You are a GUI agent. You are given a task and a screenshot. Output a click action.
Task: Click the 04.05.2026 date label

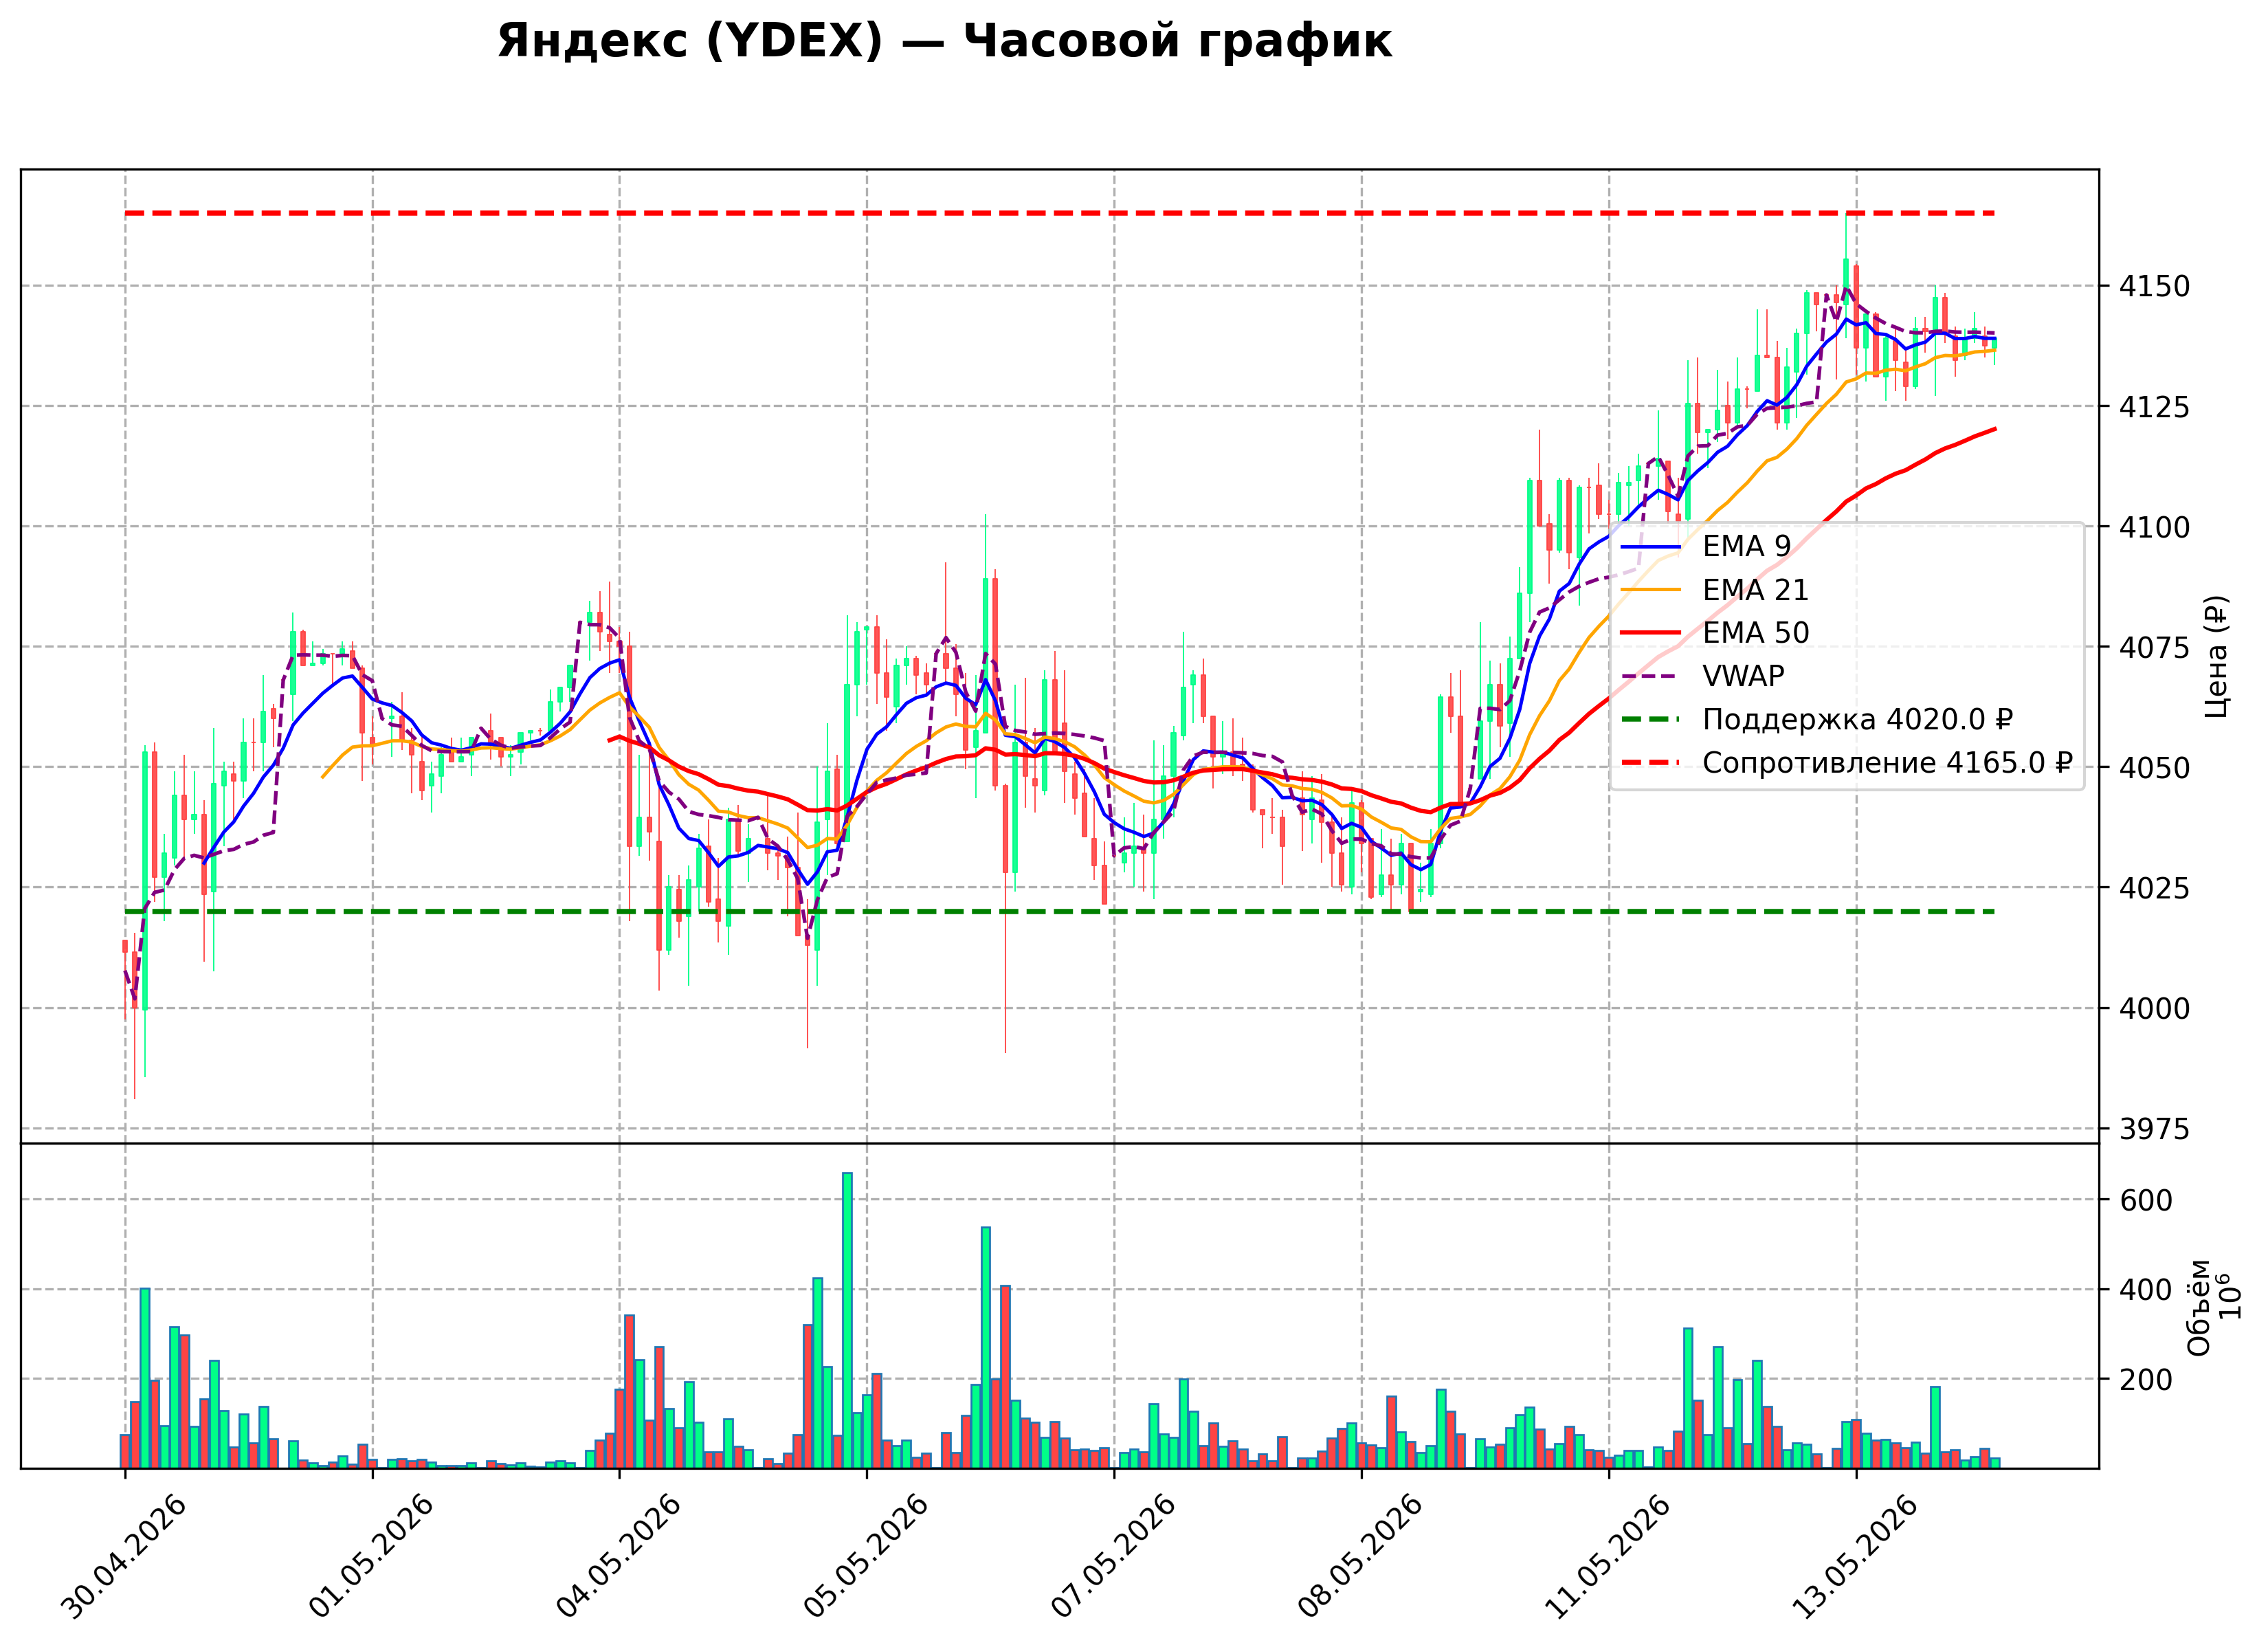(x=619, y=1558)
